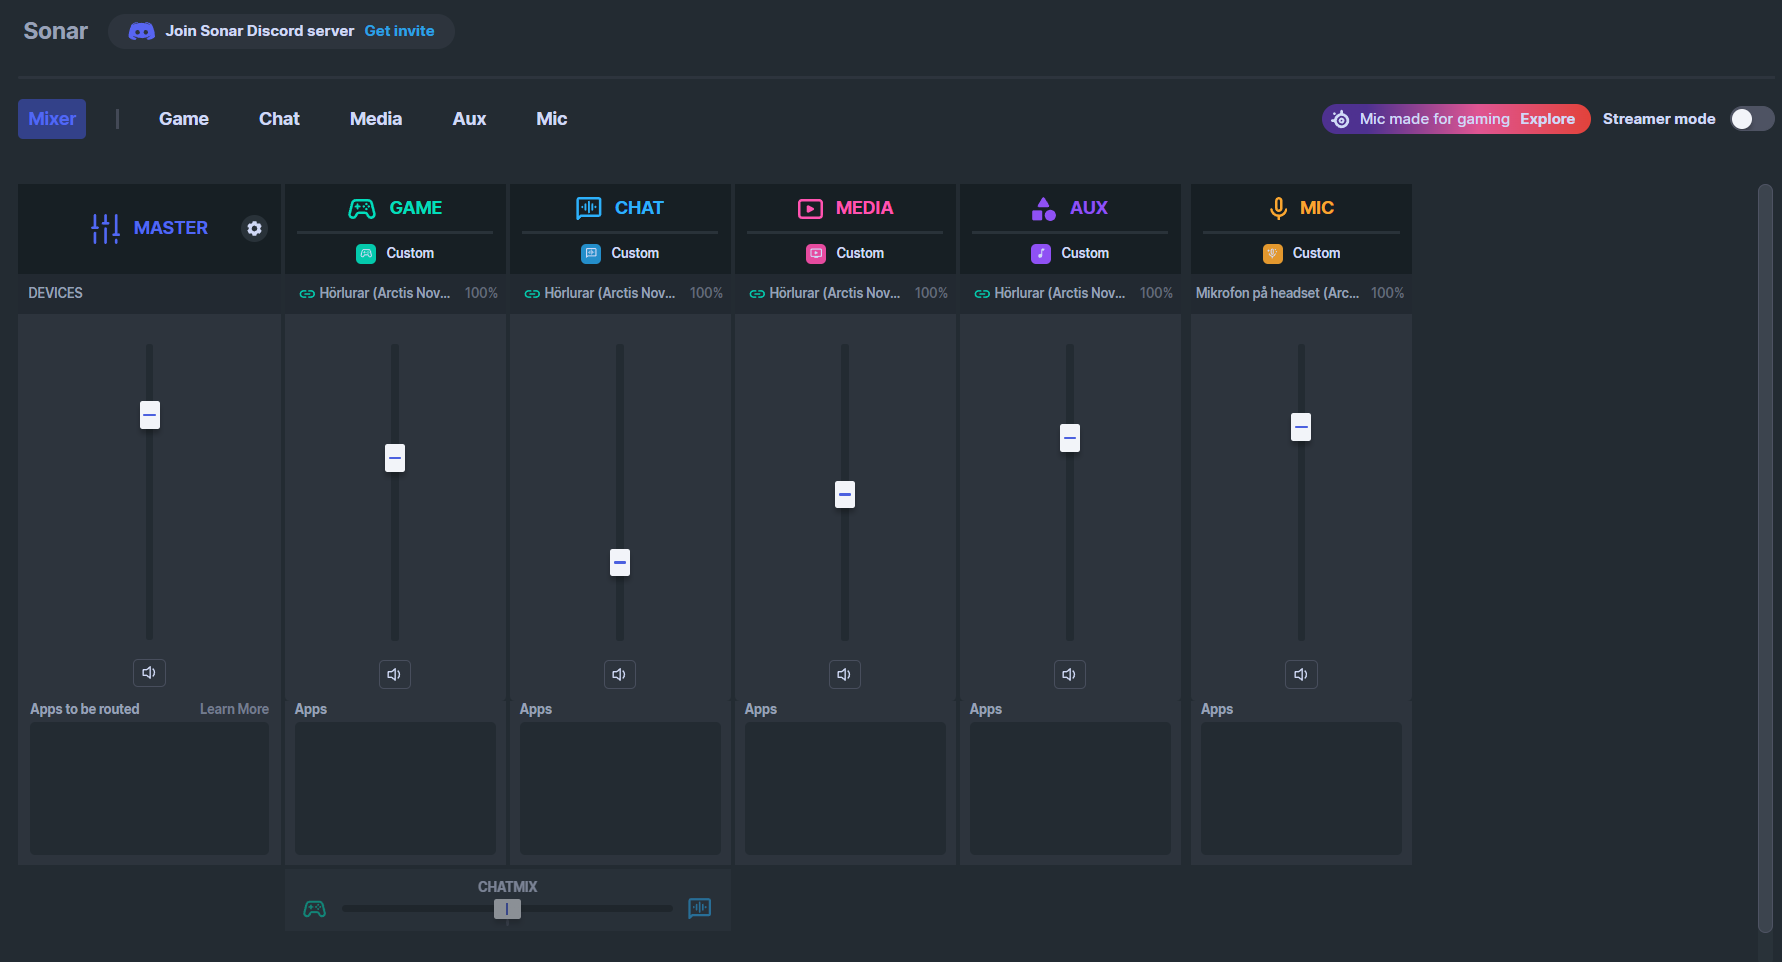Click the MASTER mixer sliders icon
1782x962 pixels.
pyautogui.click(x=105, y=229)
